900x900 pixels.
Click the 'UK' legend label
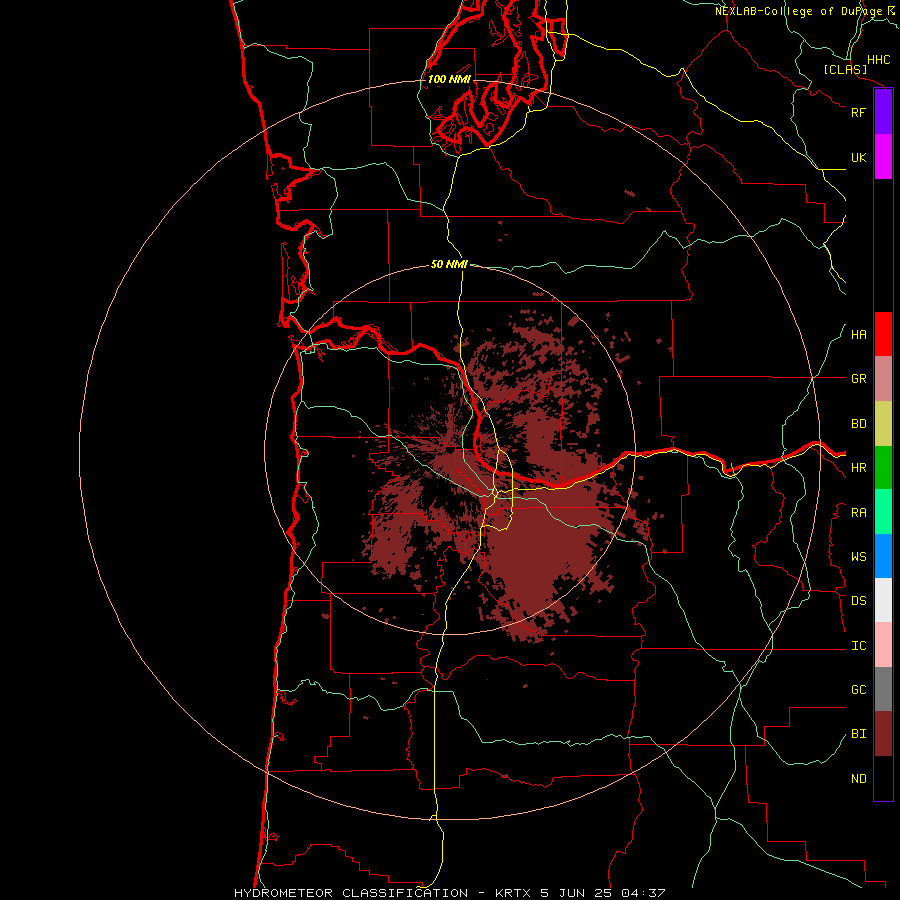(858, 157)
